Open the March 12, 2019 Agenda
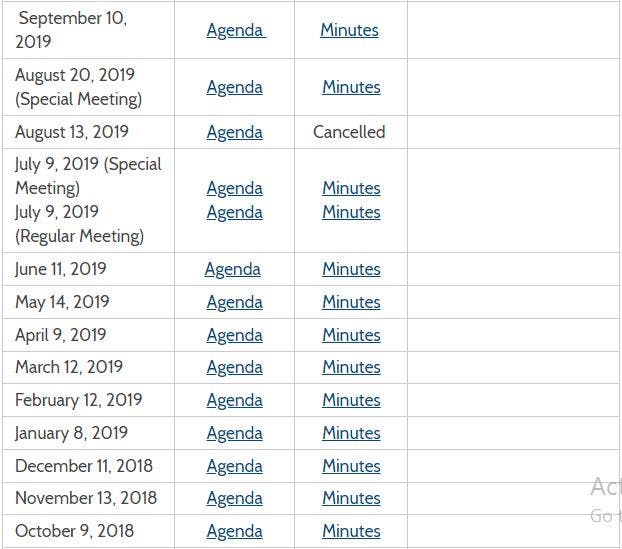The width and height of the screenshot is (622, 549). tap(234, 367)
